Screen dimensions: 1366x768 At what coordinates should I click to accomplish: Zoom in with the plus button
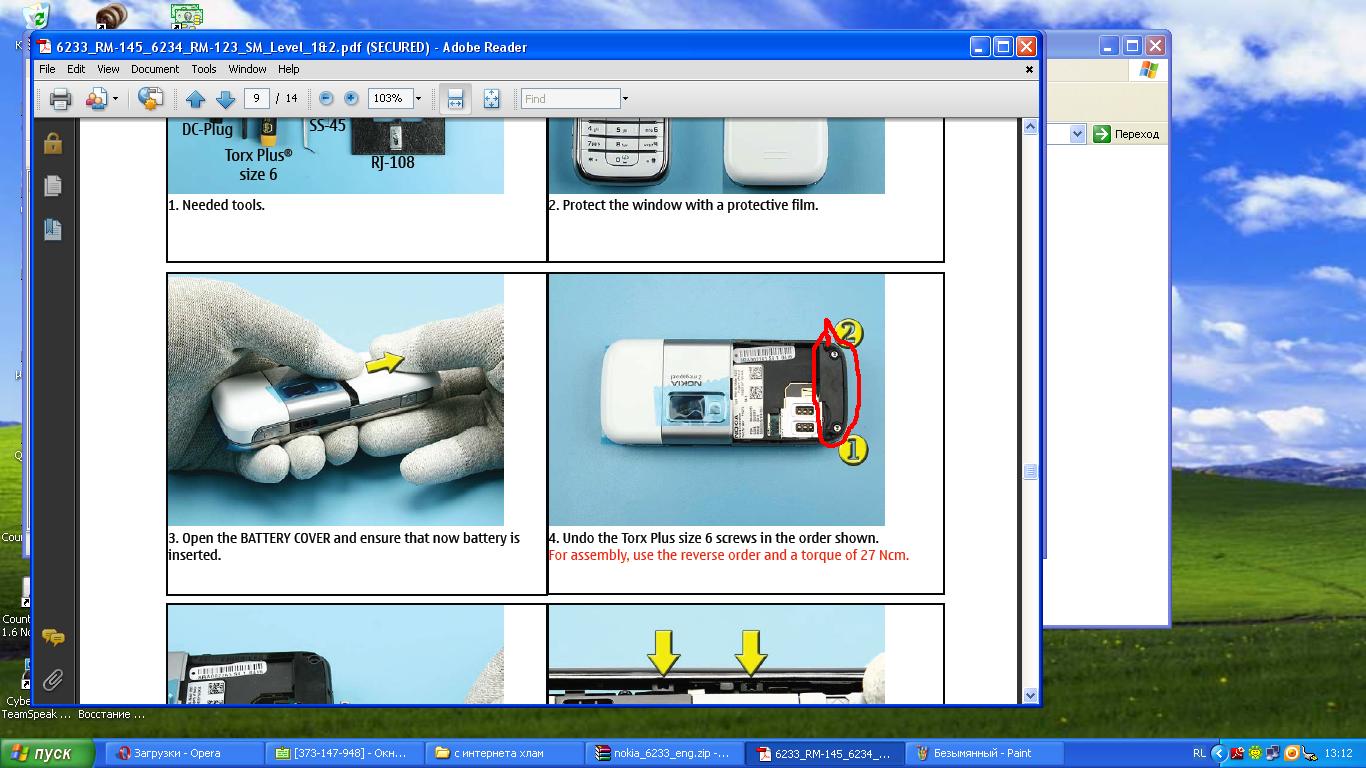351,98
